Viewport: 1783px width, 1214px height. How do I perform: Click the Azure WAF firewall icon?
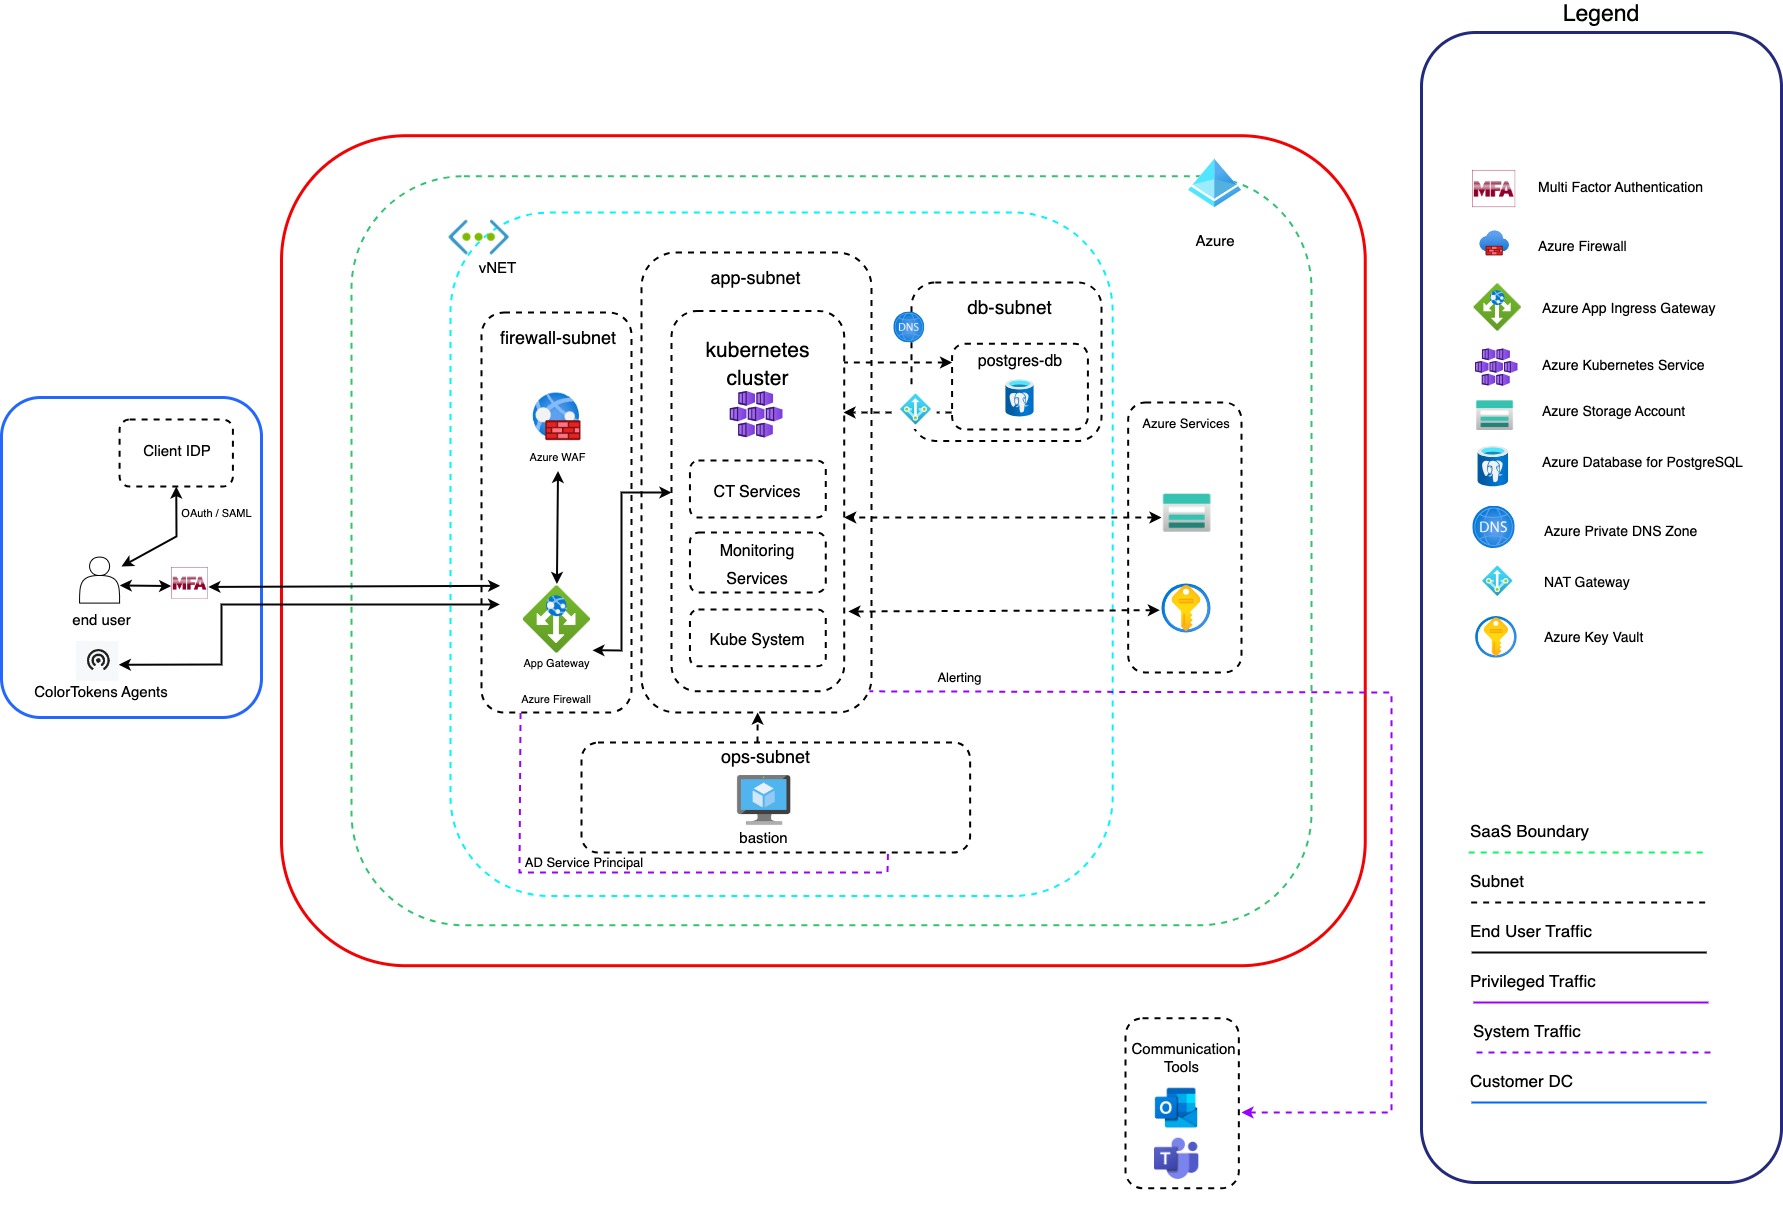(557, 417)
